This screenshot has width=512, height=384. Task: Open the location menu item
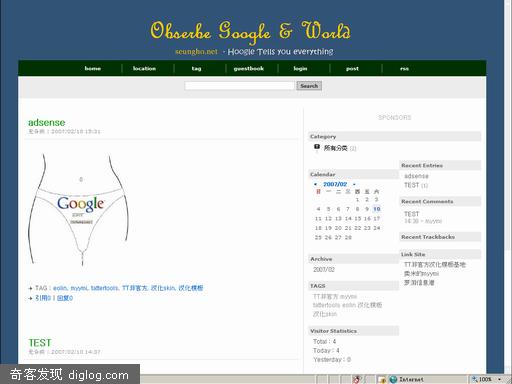144,68
